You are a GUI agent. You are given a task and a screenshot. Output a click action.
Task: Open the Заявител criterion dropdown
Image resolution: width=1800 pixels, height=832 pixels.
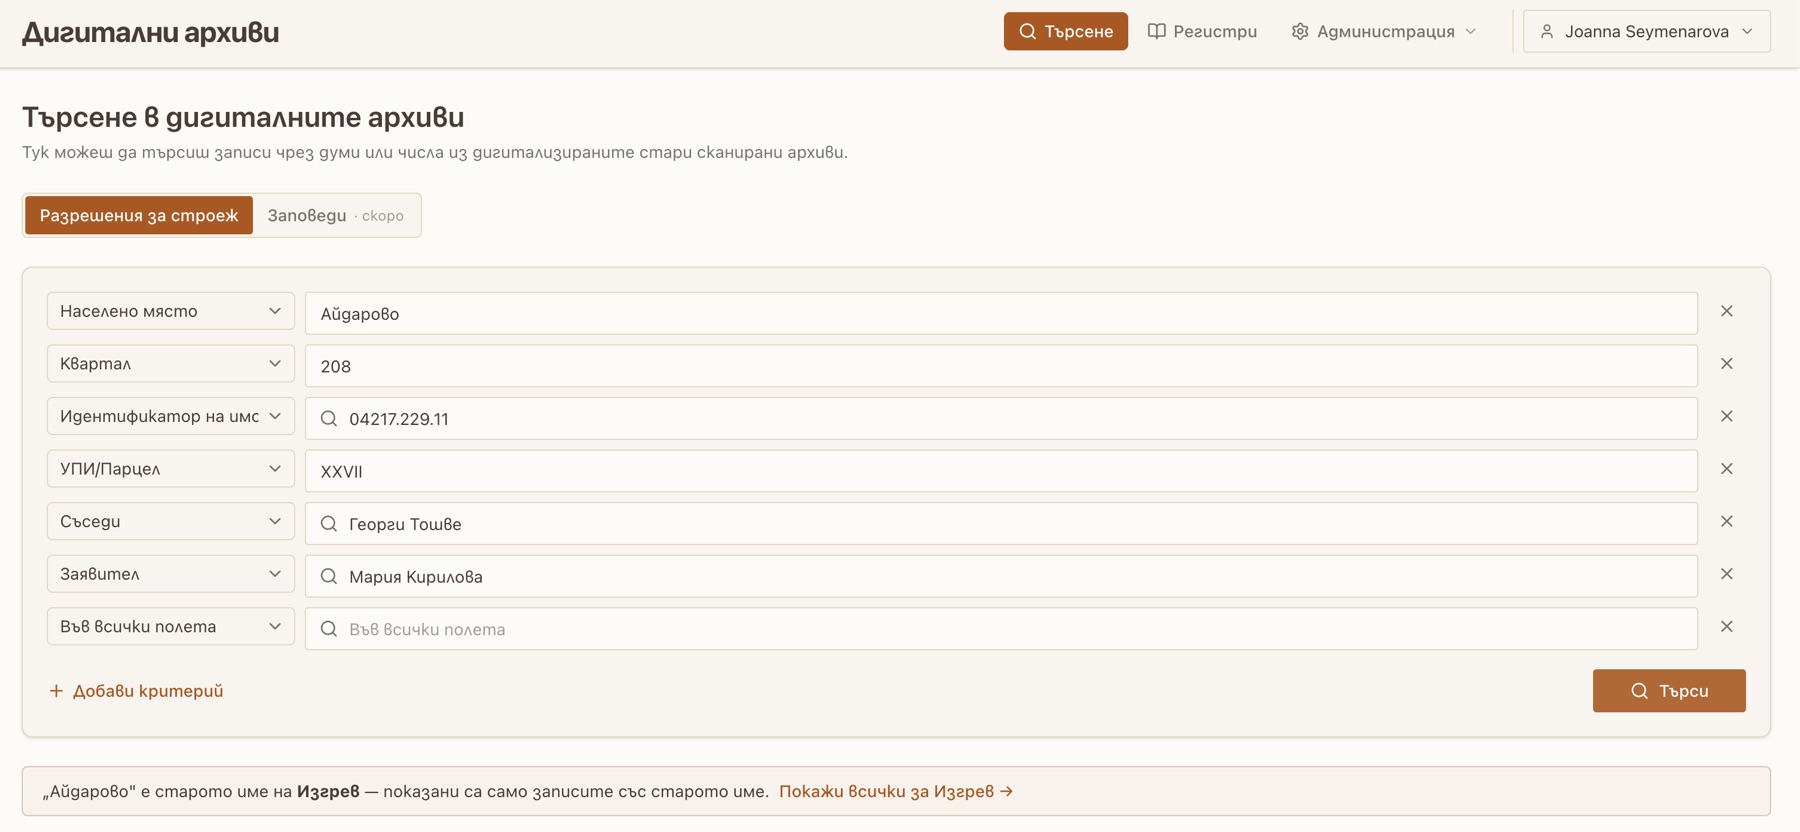tap(171, 574)
